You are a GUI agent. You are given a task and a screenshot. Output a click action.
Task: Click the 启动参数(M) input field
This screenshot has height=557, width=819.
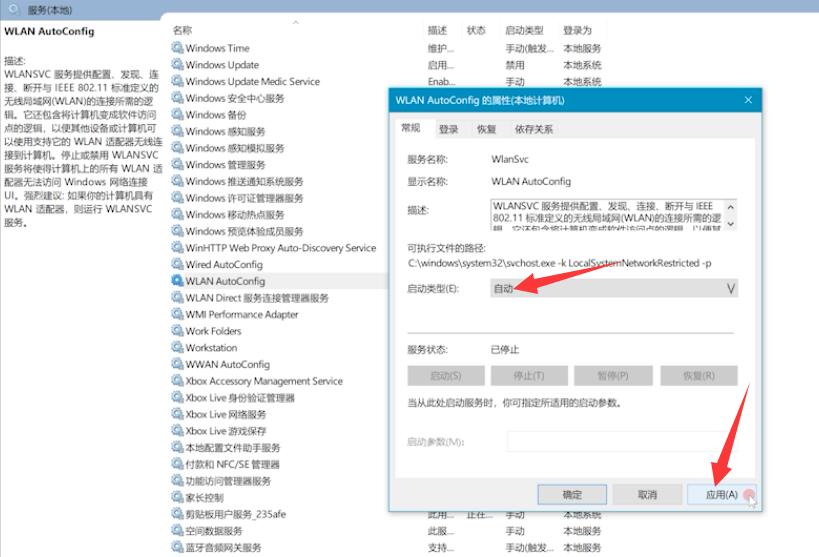pyautogui.click(x=621, y=442)
